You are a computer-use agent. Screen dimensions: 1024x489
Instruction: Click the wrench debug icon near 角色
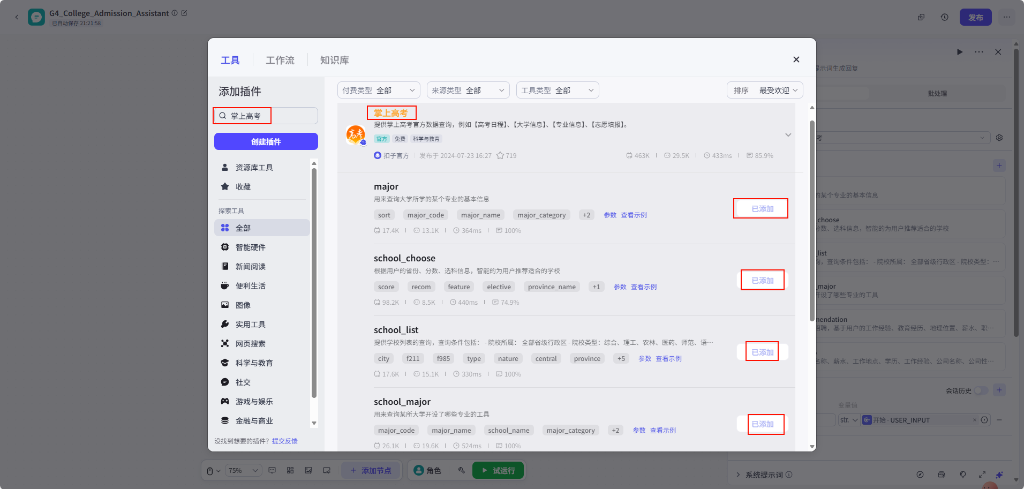click(x=462, y=470)
